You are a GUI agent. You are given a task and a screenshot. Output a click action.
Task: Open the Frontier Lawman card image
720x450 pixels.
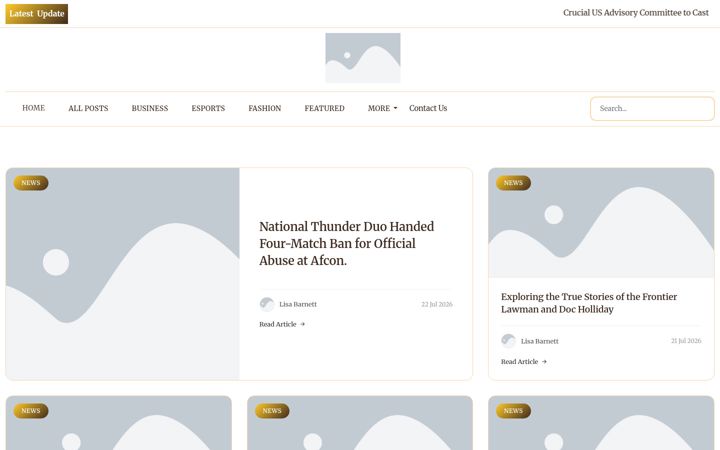point(601,223)
